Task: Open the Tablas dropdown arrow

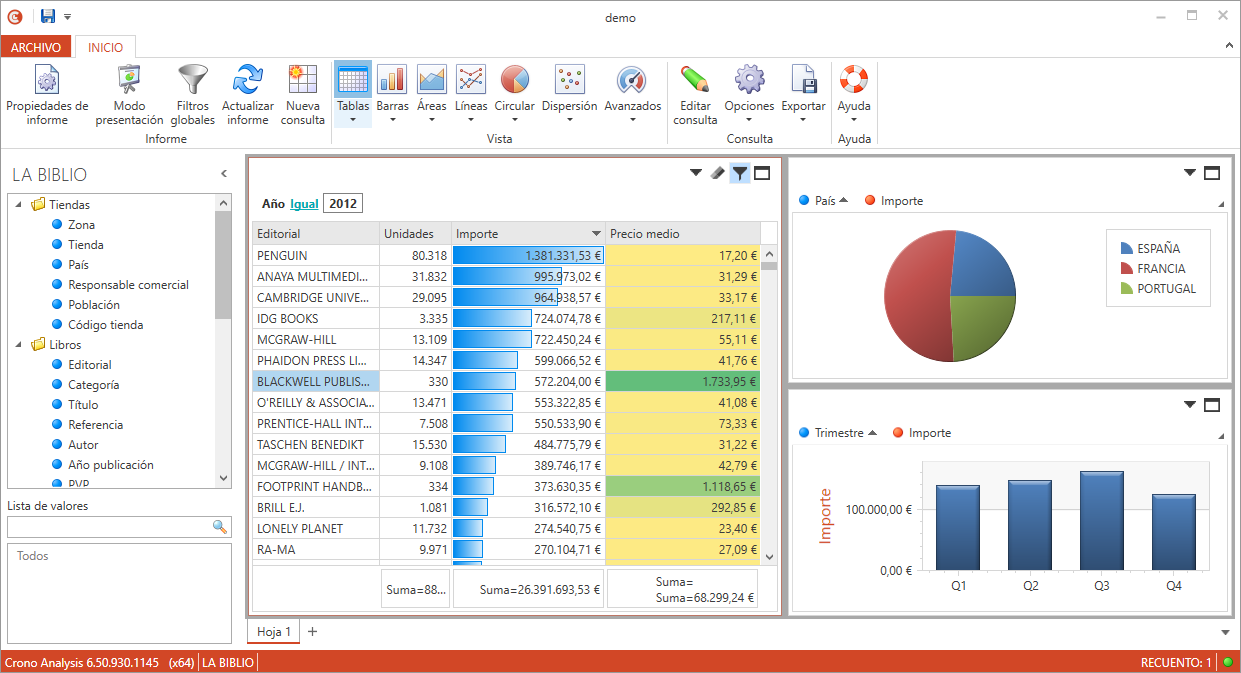Action: click(352, 120)
